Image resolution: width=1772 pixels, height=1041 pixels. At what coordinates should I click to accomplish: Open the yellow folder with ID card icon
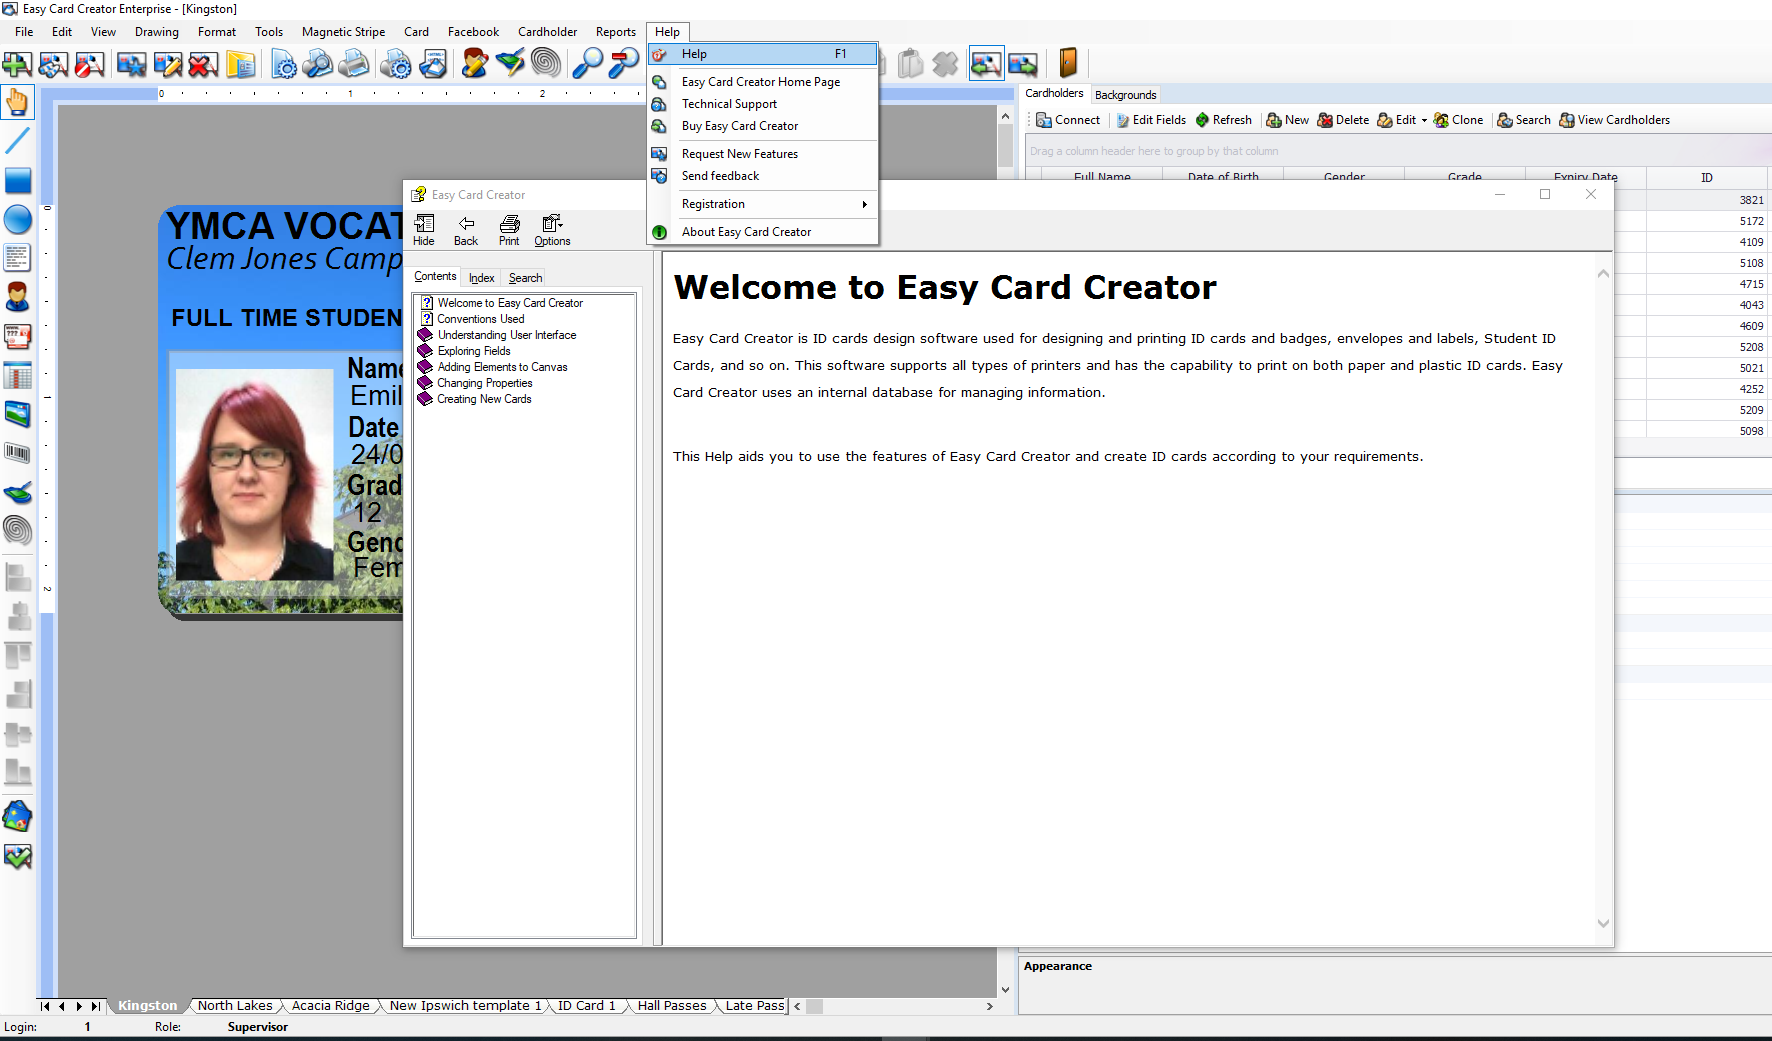tap(240, 64)
